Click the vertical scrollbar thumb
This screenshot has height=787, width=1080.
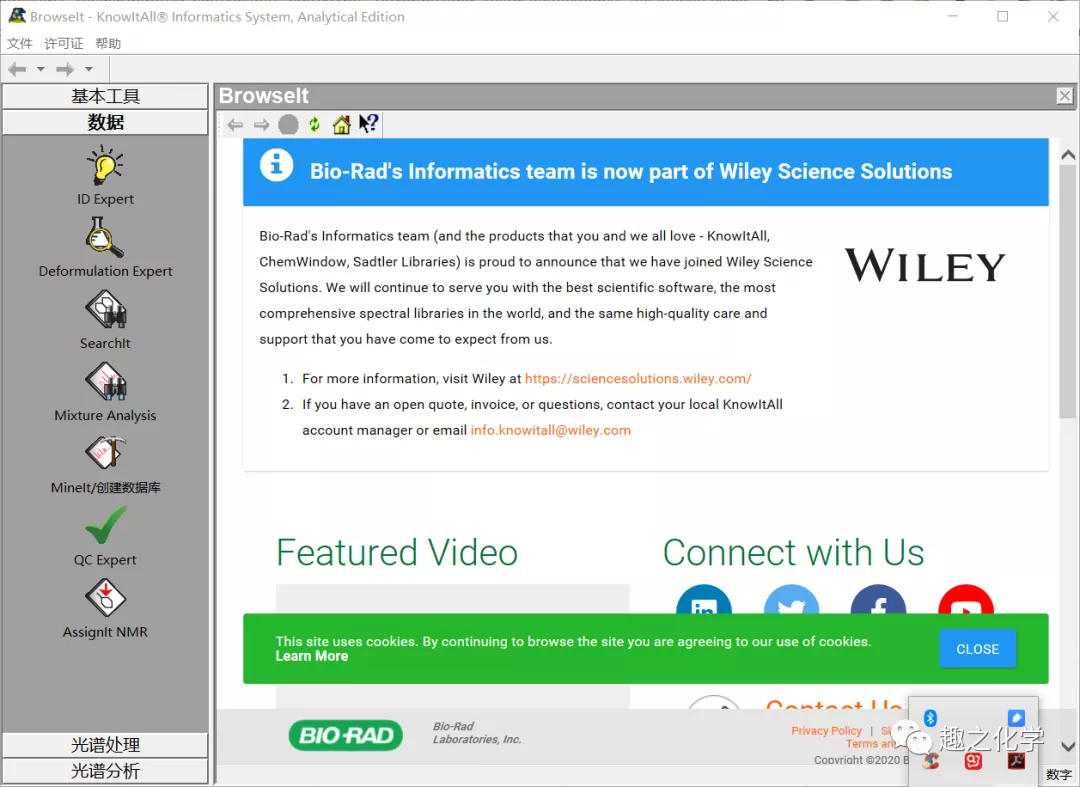click(x=1068, y=293)
